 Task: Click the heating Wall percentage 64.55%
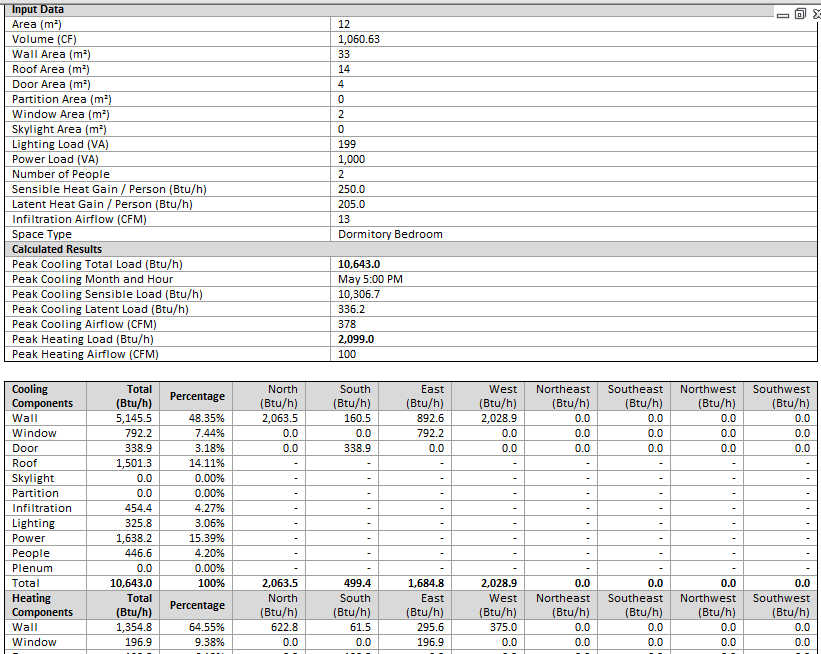click(x=206, y=627)
